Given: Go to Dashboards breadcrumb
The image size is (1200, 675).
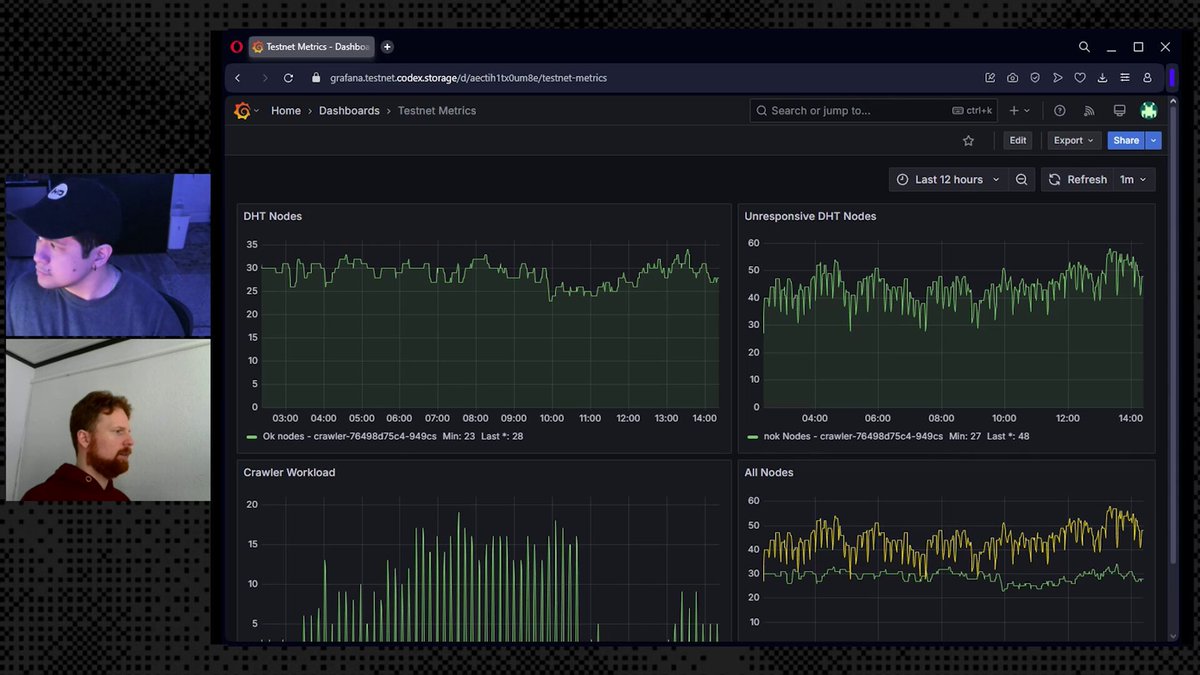Looking at the screenshot, I should pyautogui.click(x=349, y=111).
